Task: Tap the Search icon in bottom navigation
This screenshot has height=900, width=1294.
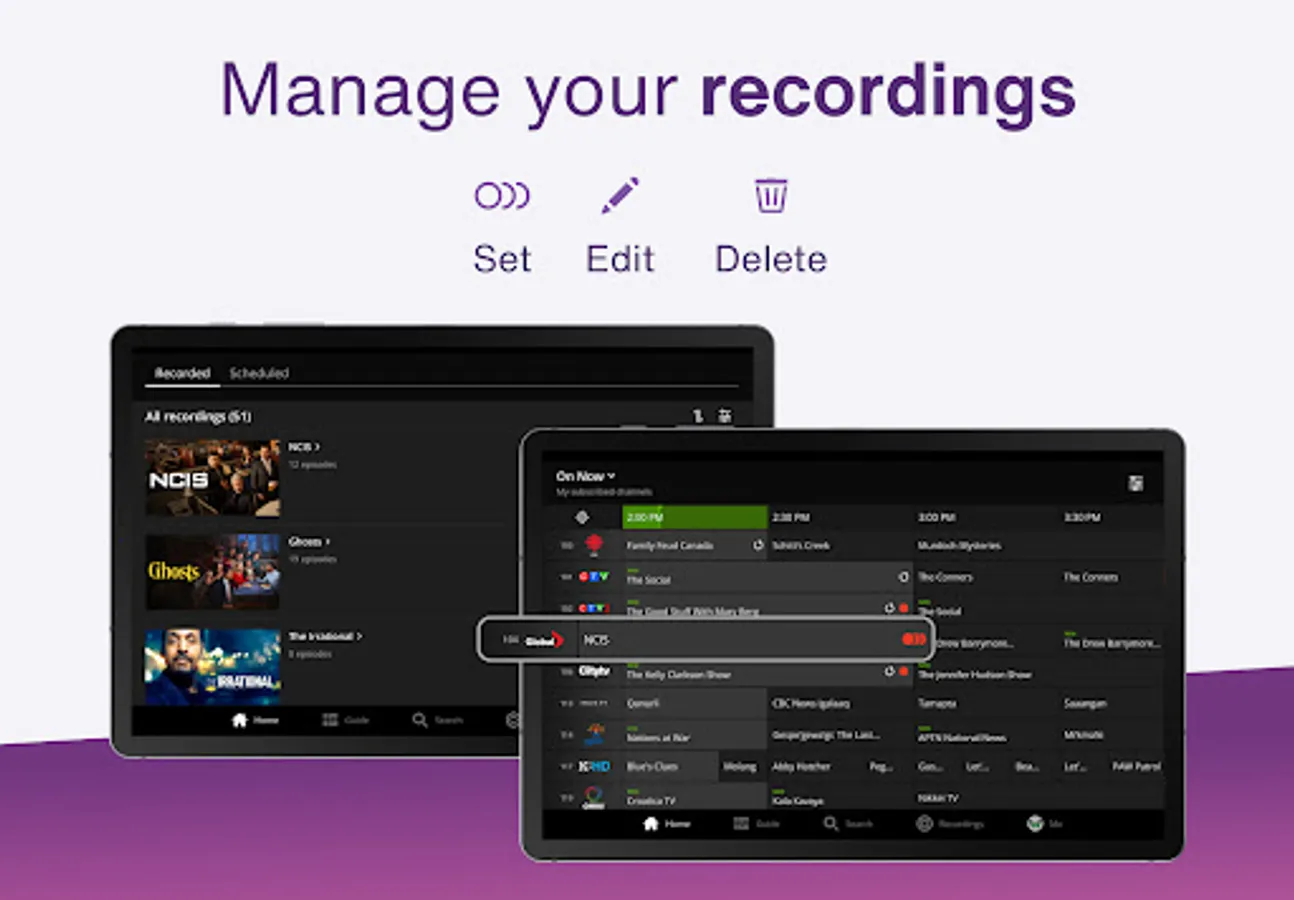Action: [831, 823]
